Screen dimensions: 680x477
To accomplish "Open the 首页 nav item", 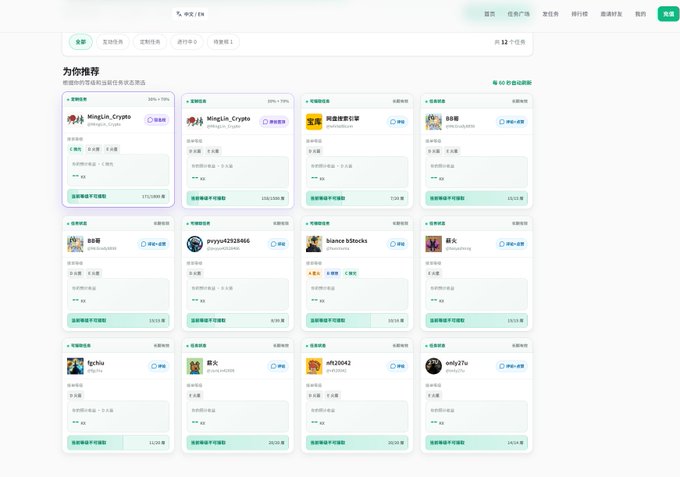I will 489,14.
